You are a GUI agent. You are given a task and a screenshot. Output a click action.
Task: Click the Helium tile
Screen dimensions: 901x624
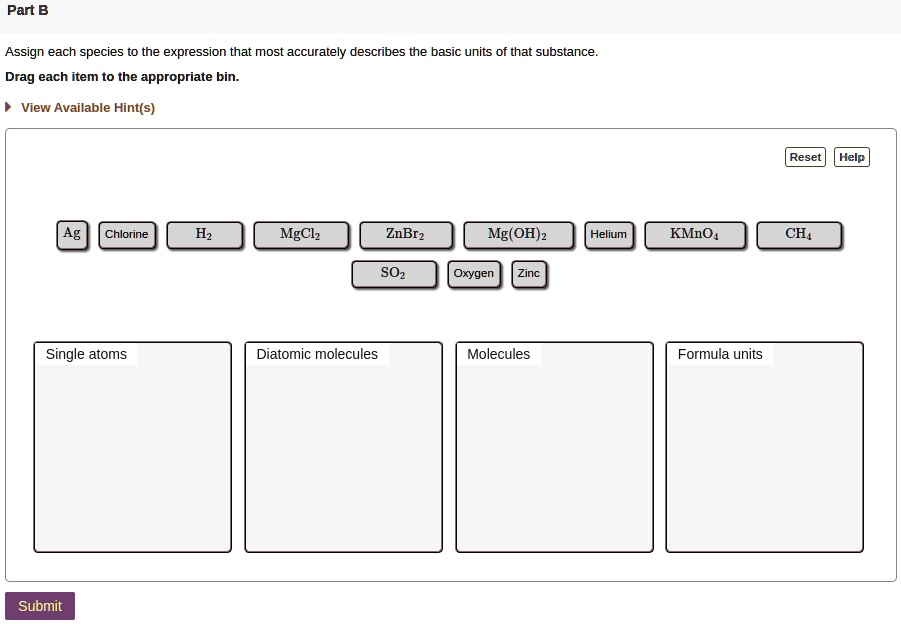(608, 234)
